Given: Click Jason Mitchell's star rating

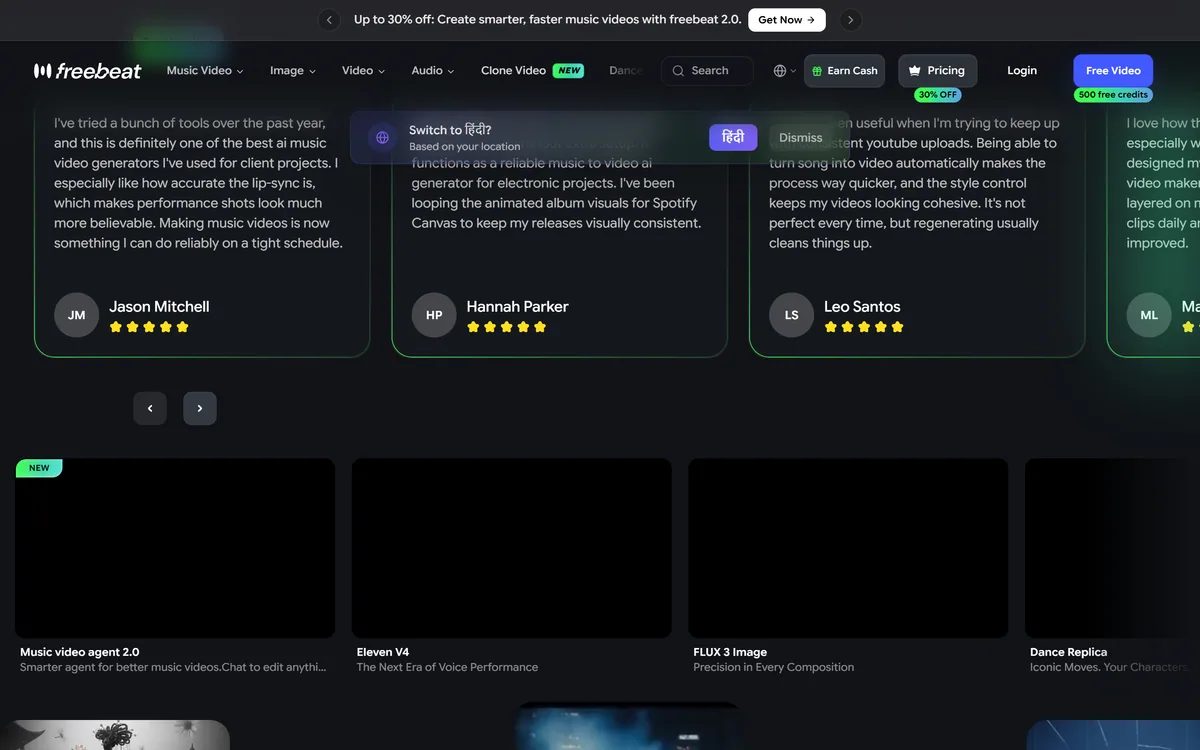Looking at the screenshot, I should pos(149,327).
